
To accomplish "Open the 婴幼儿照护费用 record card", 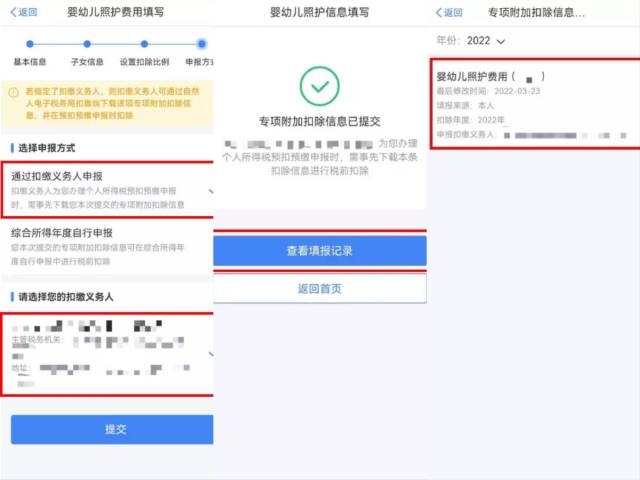I will click(x=536, y=104).
